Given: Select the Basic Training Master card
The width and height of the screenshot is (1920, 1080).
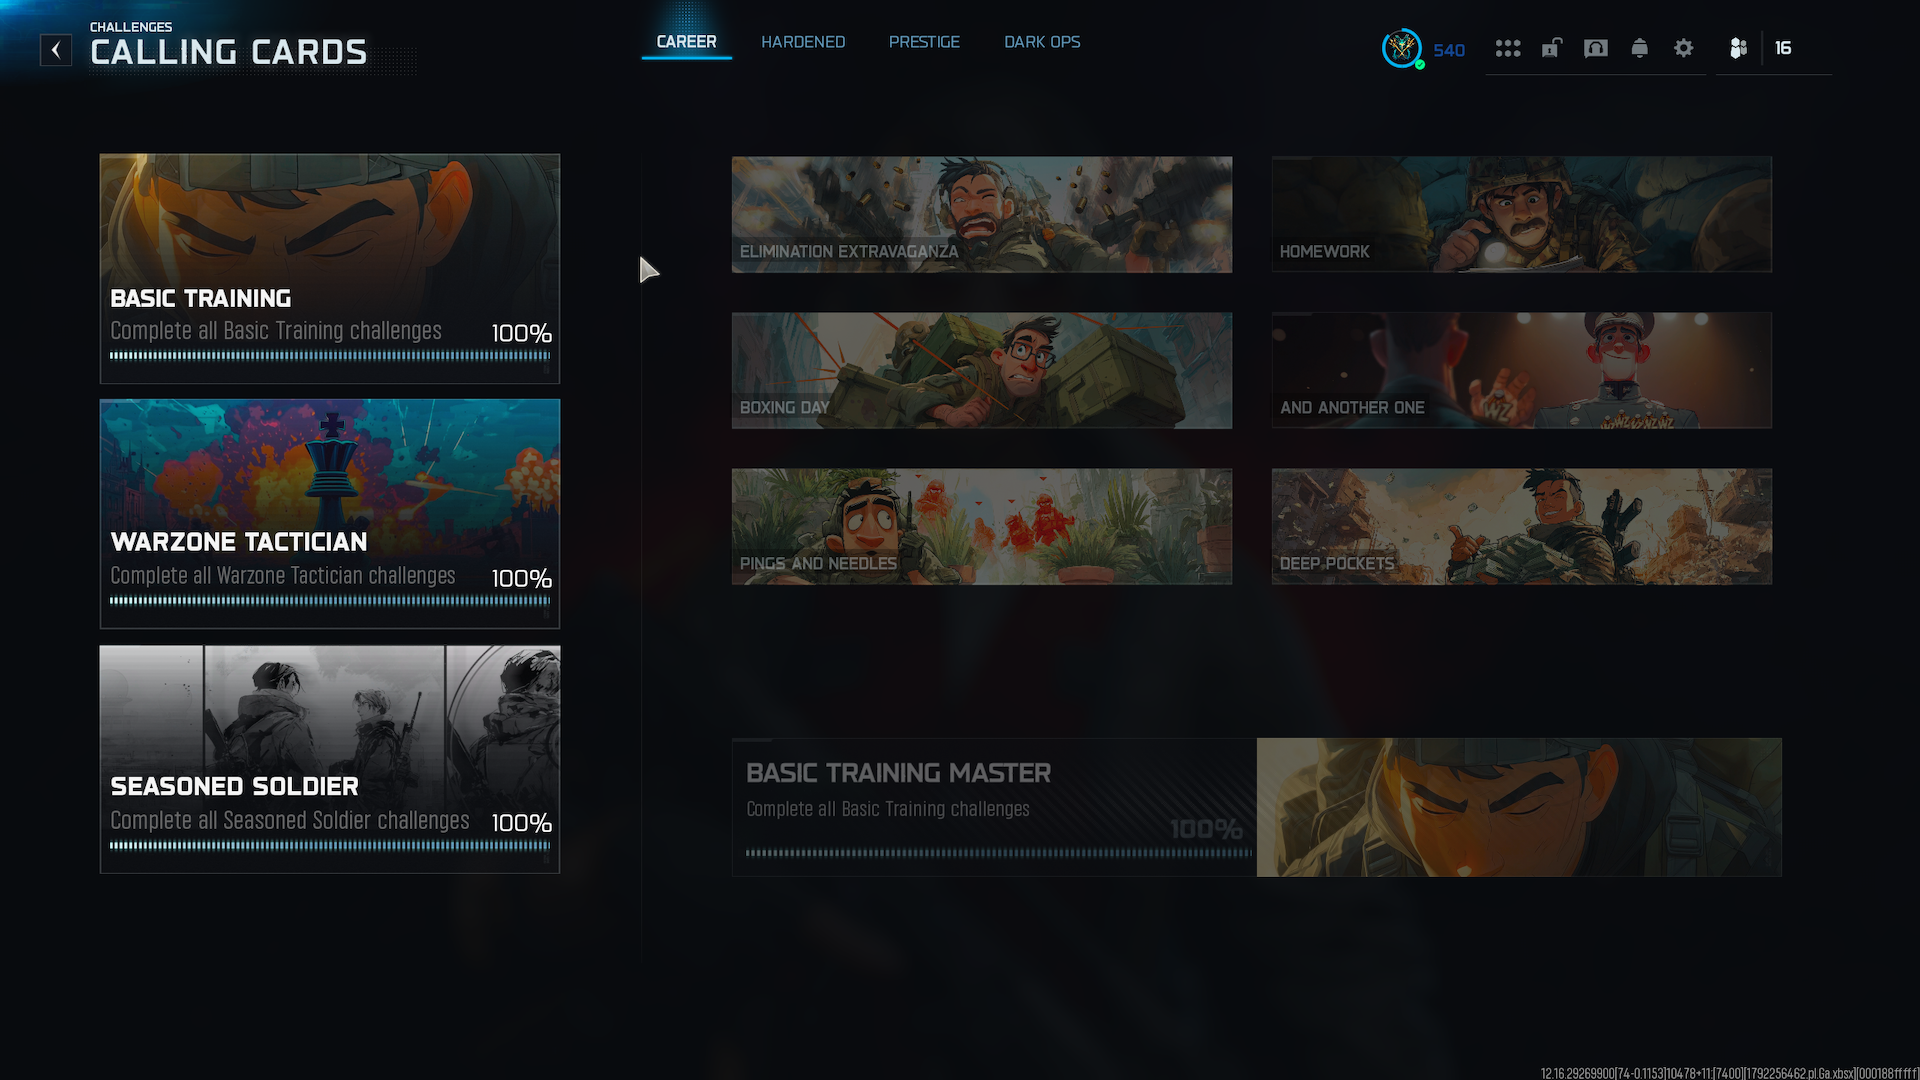Looking at the screenshot, I should (x=1257, y=807).
